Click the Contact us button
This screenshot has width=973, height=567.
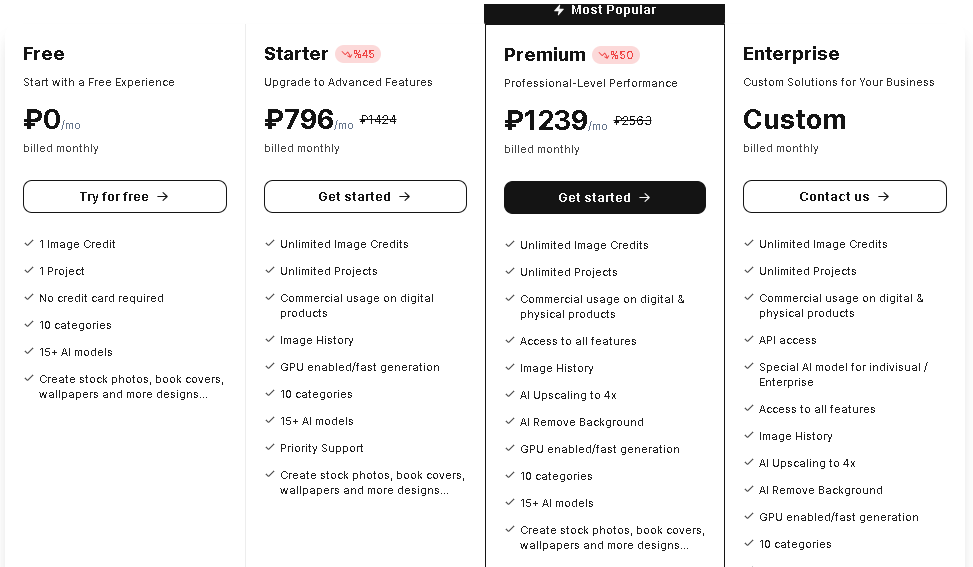(x=845, y=197)
